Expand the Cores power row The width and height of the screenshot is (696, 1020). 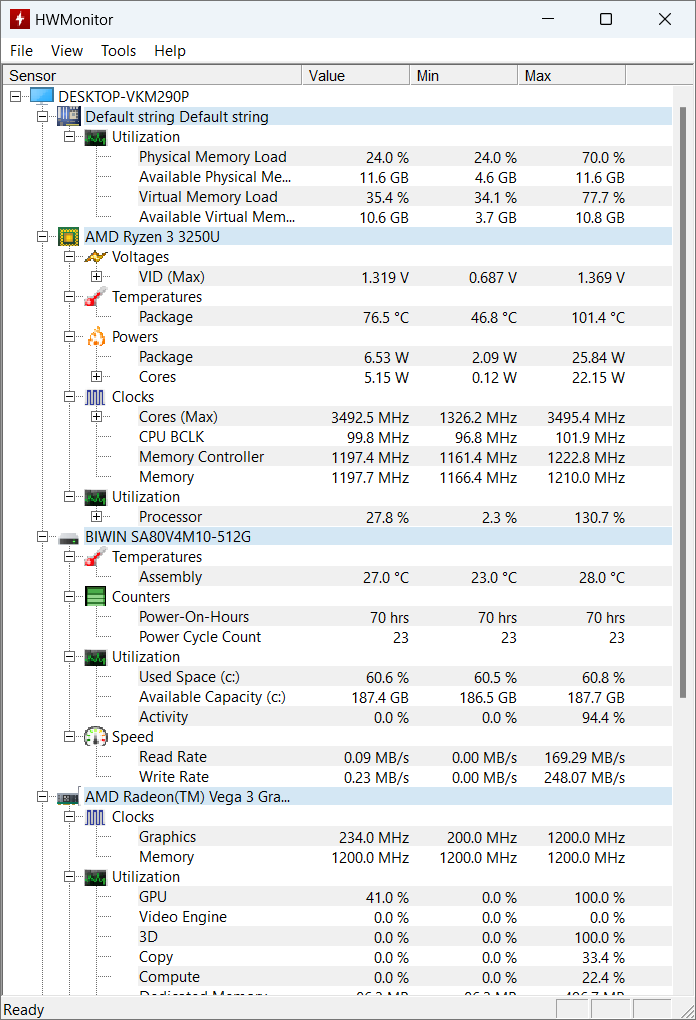(96, 377)
